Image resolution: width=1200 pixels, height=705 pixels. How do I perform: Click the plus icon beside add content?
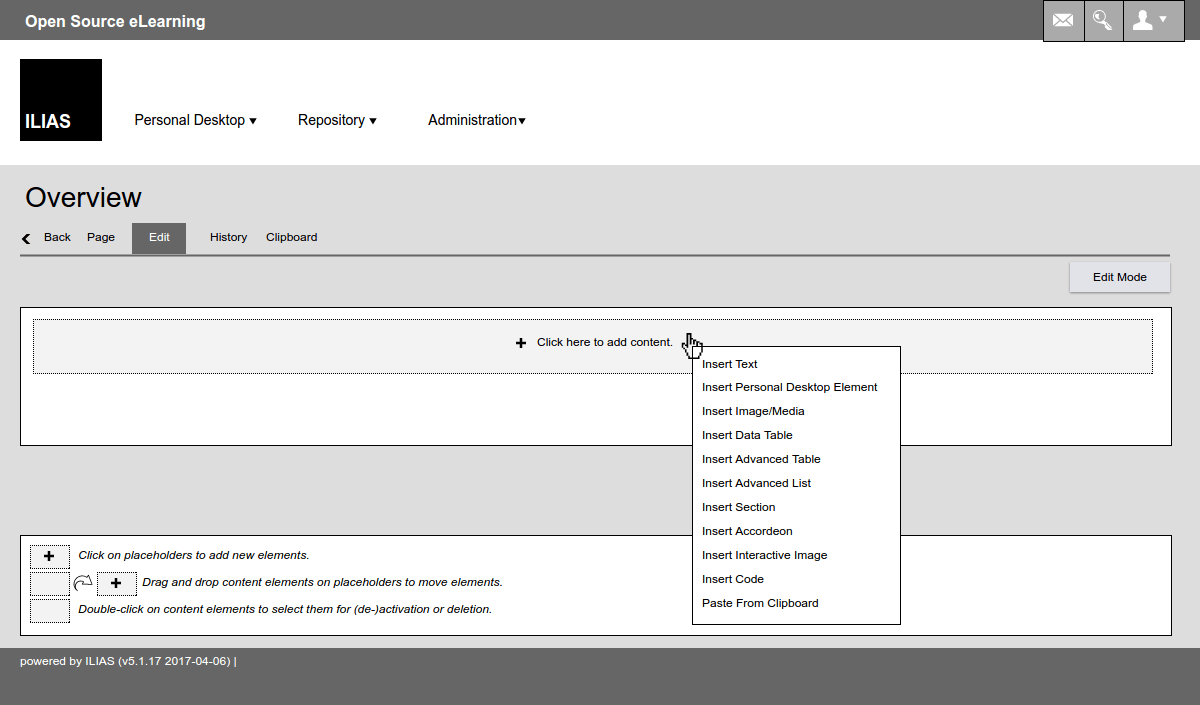click(520, 343)
